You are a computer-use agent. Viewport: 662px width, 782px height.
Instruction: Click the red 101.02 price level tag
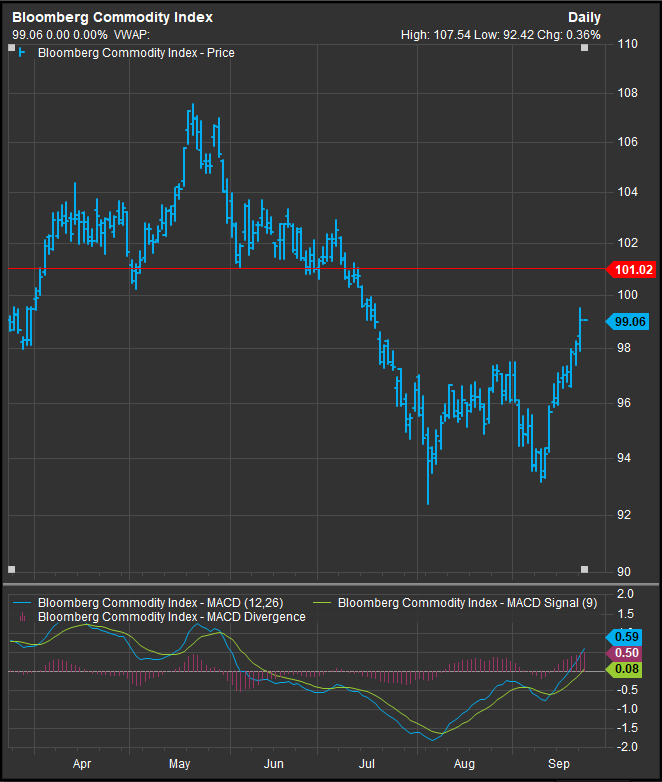pyautogui.click(x=631, y=270)
